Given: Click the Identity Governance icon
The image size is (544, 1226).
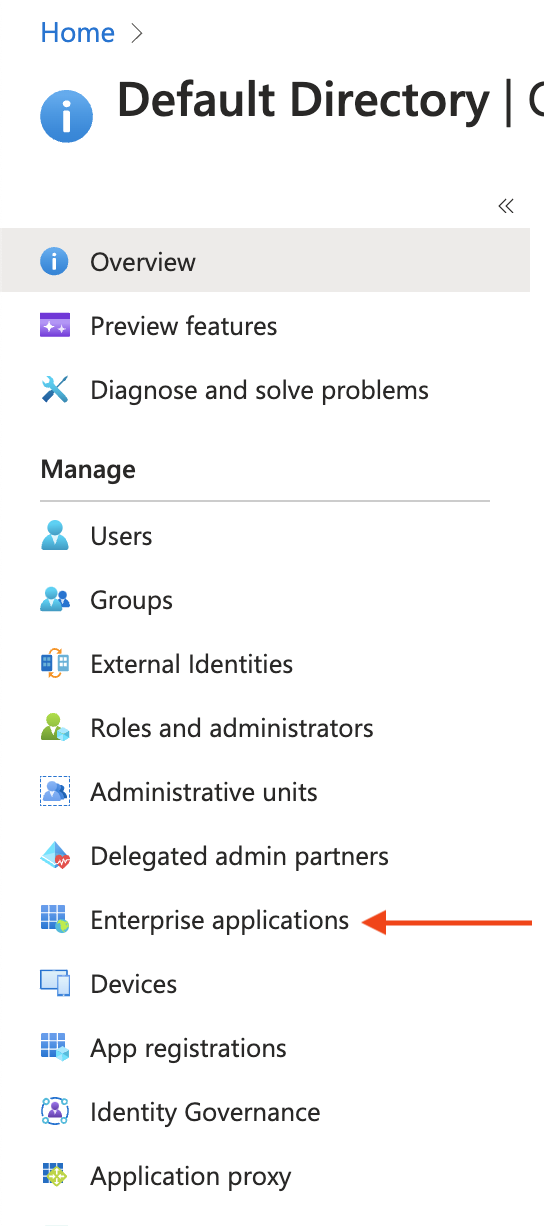Looking at the screenshot, I should (x=54, y=1112).
